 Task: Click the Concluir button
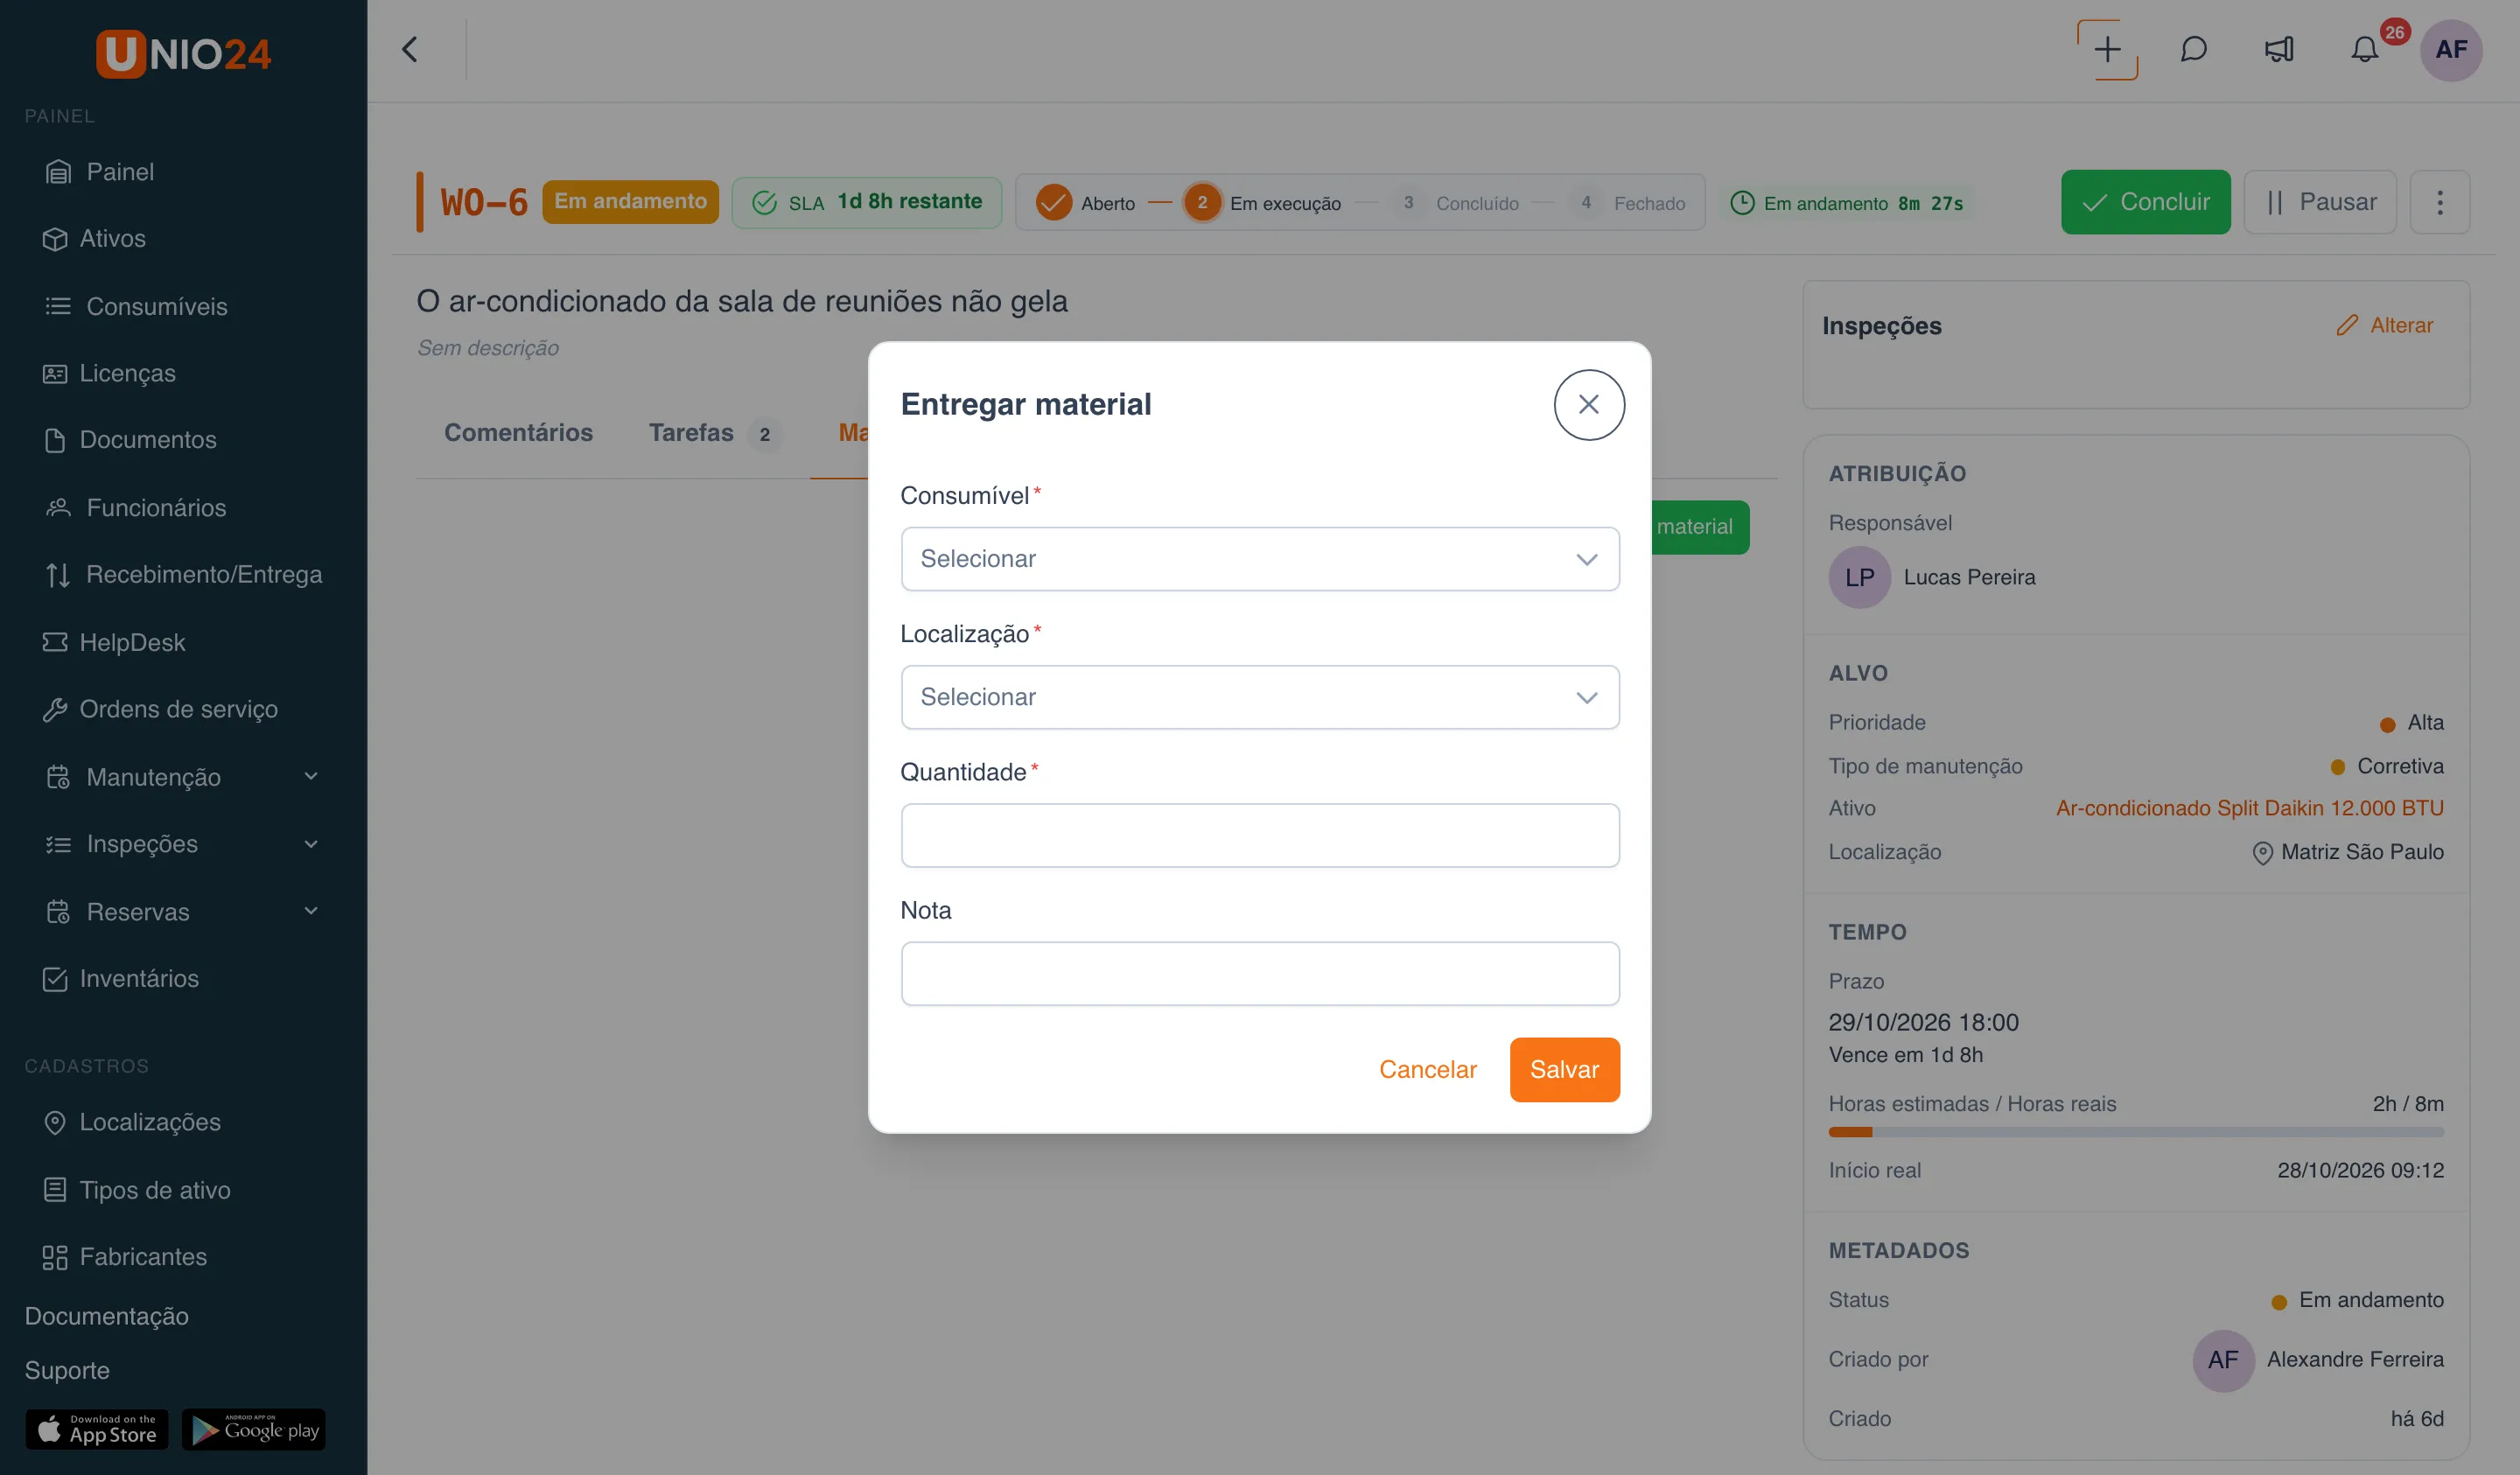pyautogui.click(x=2146, y=202)
